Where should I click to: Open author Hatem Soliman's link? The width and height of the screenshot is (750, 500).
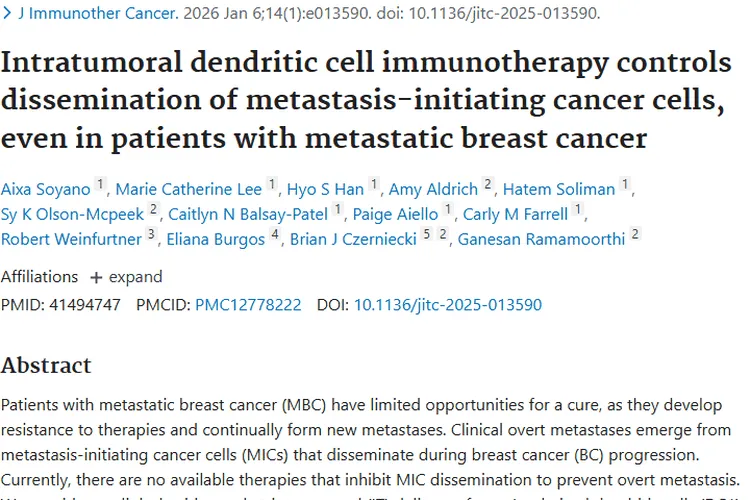pos(559,188)
